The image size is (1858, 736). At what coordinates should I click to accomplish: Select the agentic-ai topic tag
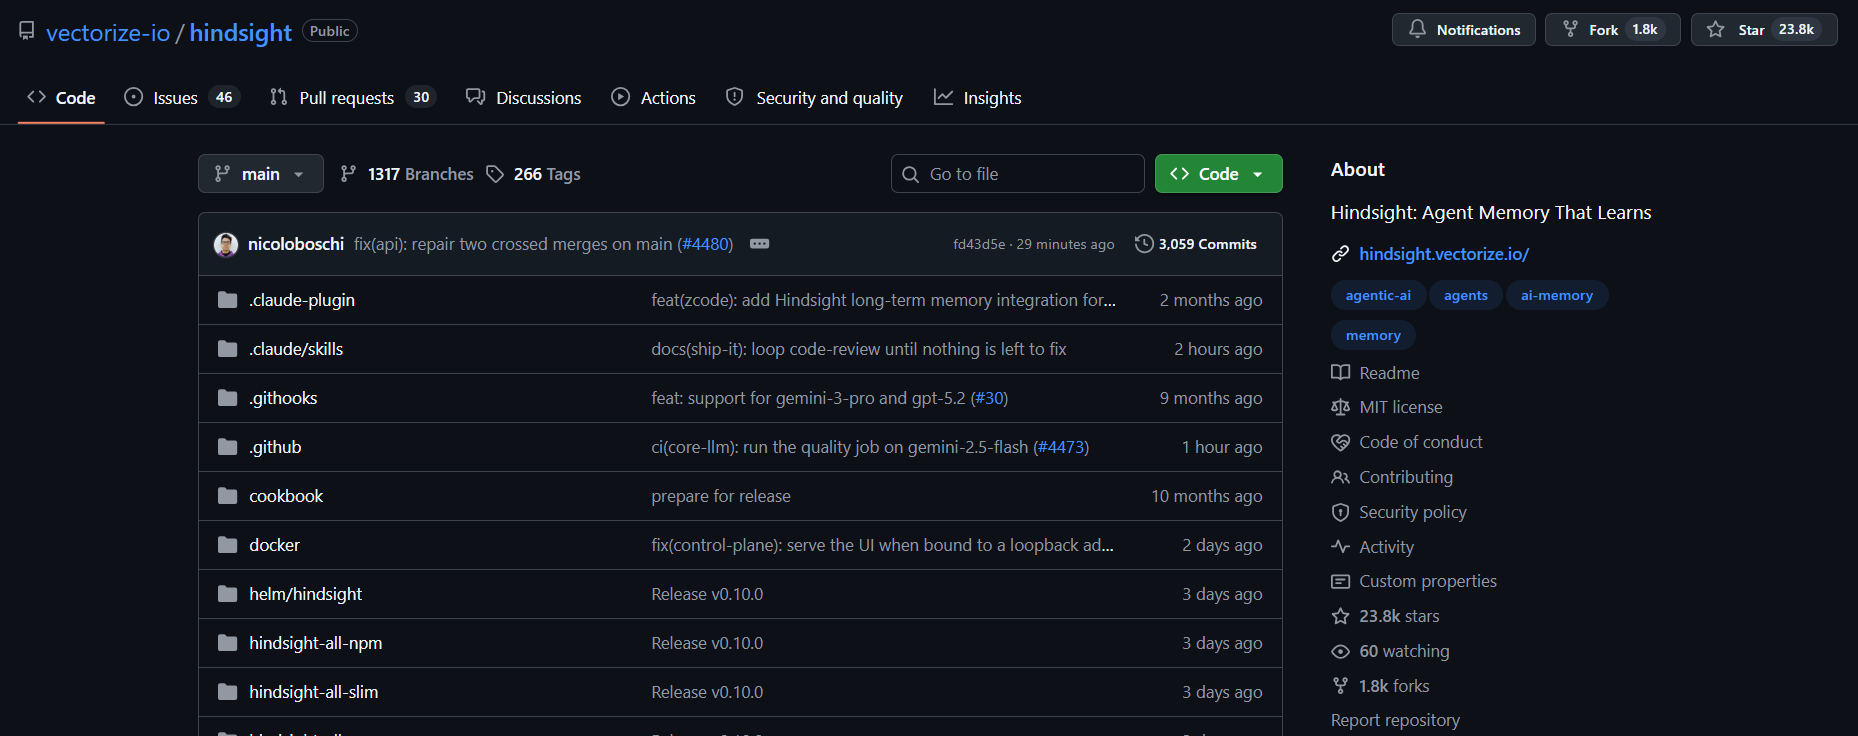pyautogui.click(x=1378, y=295)
